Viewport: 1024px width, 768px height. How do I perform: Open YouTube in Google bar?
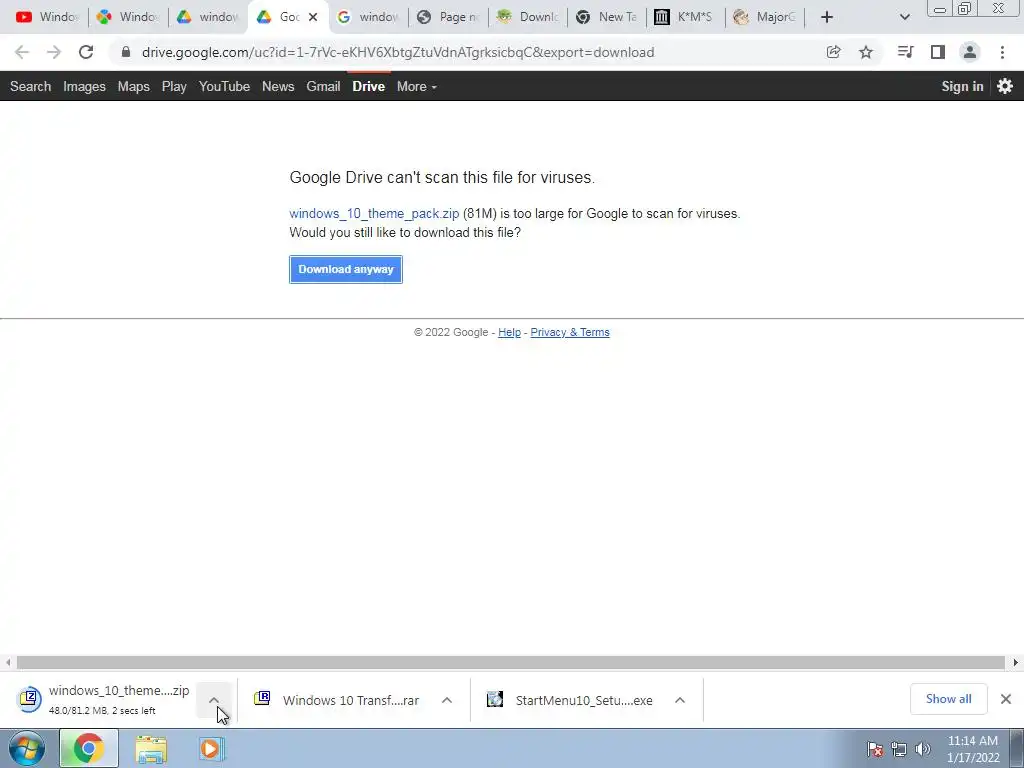[225, 86]
